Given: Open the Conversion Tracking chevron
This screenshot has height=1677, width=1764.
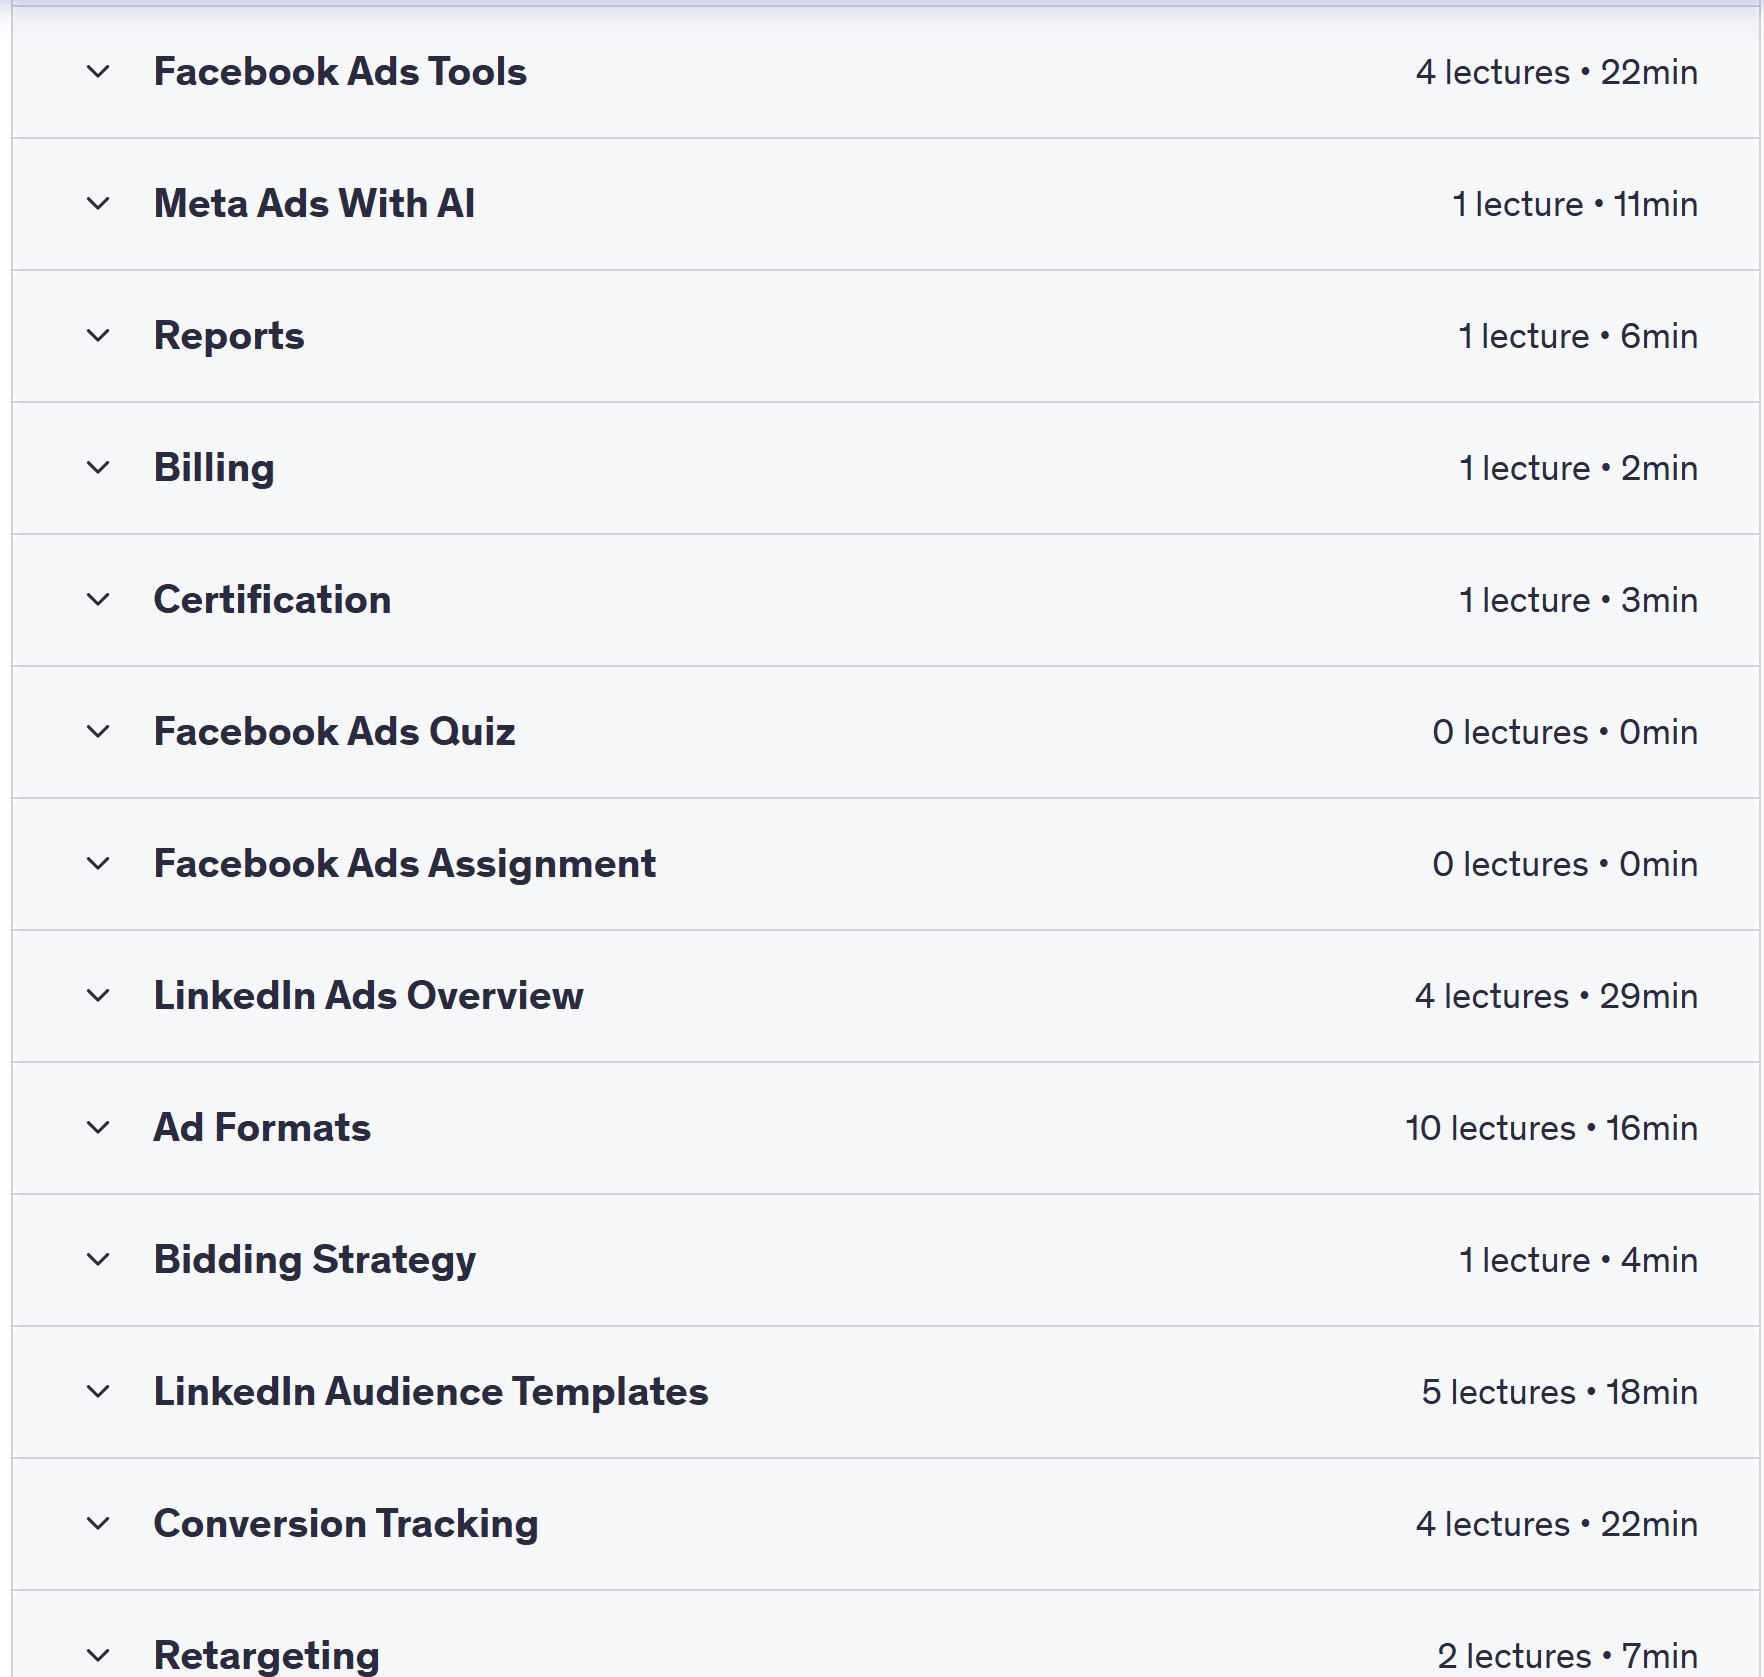Looking at the screenshot, I should (98, 1524).
